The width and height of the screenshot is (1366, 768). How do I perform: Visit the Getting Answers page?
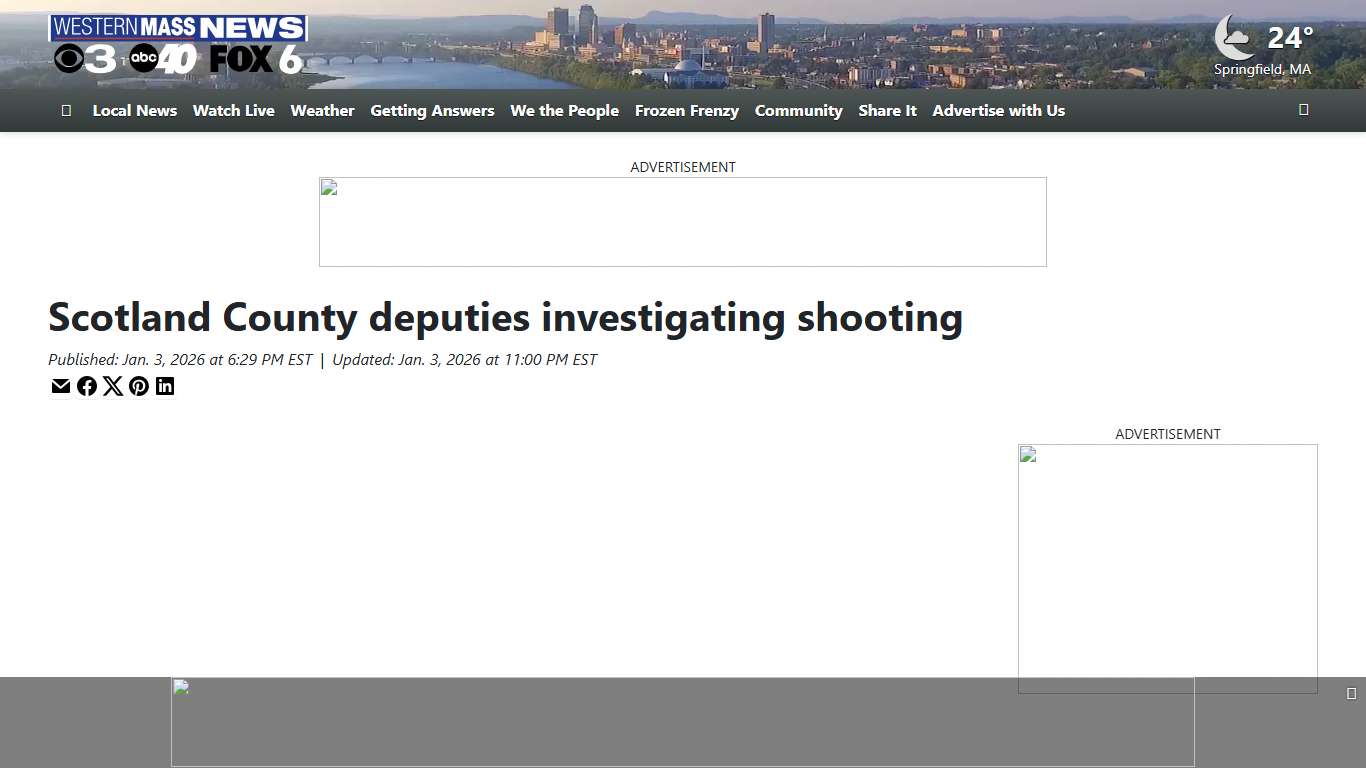pyautogui.click(x=432, y=110)
